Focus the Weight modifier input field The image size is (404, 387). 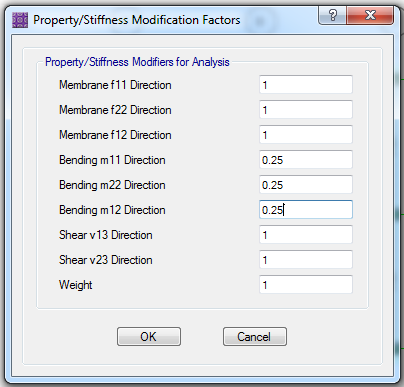coord(306,285)
